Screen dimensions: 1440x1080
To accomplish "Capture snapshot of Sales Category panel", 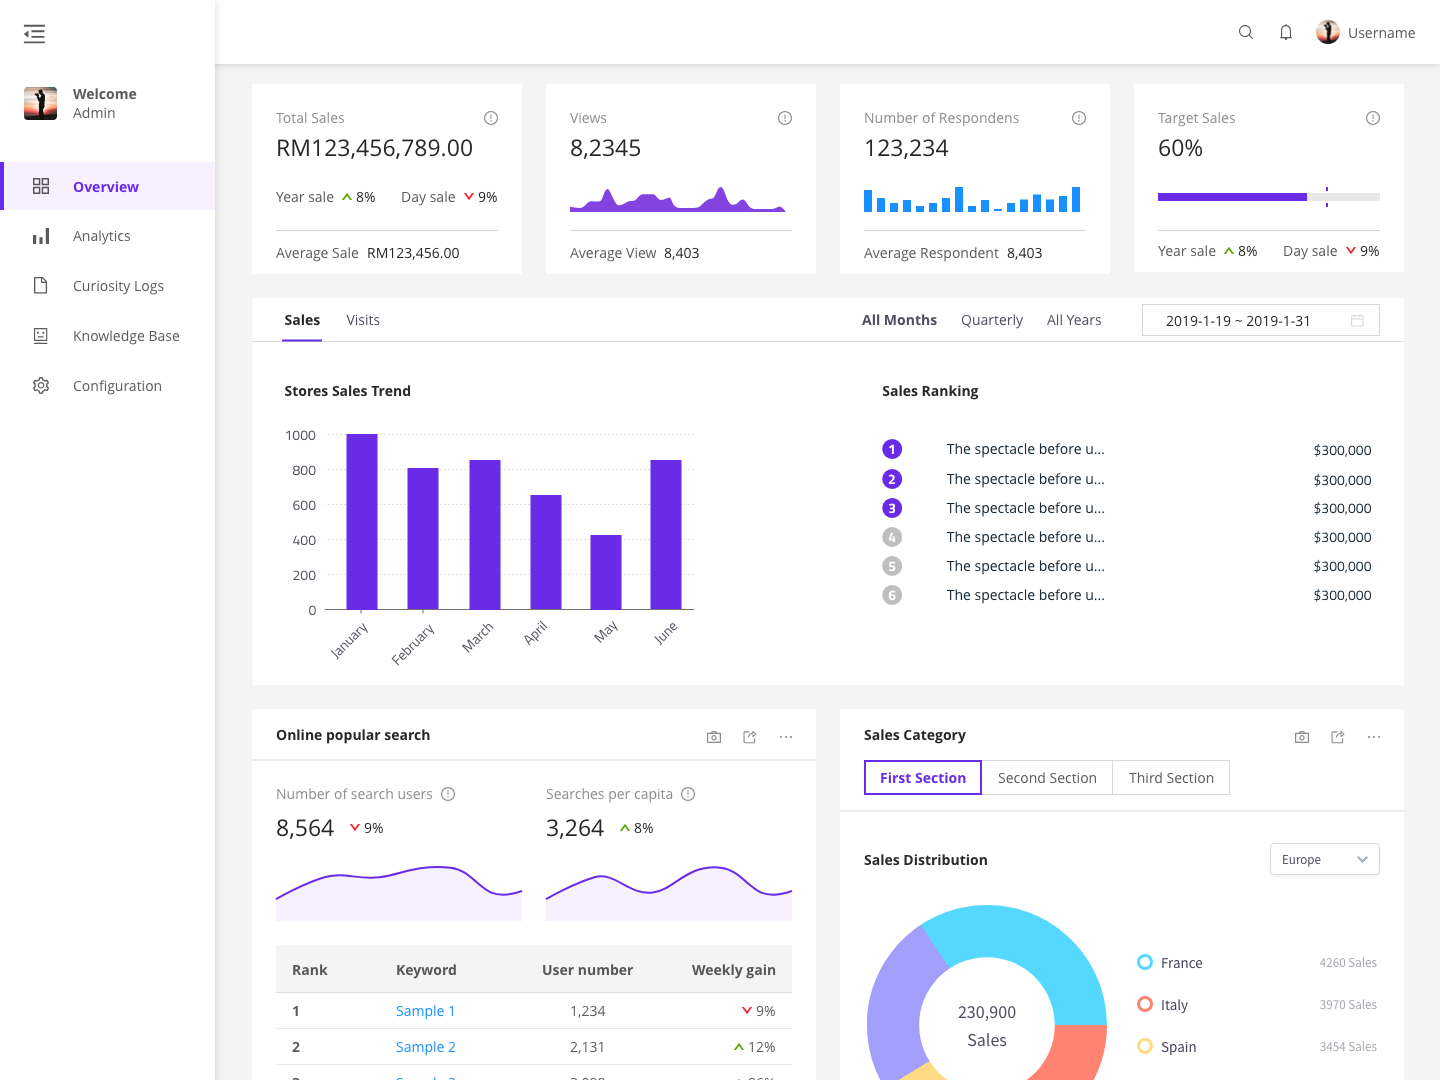I will [1302, 736].
